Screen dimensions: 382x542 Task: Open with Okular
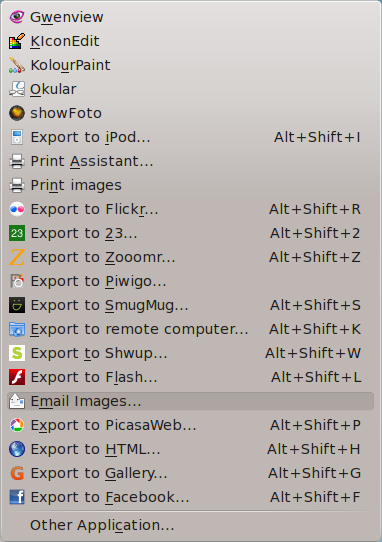(190, 89)
